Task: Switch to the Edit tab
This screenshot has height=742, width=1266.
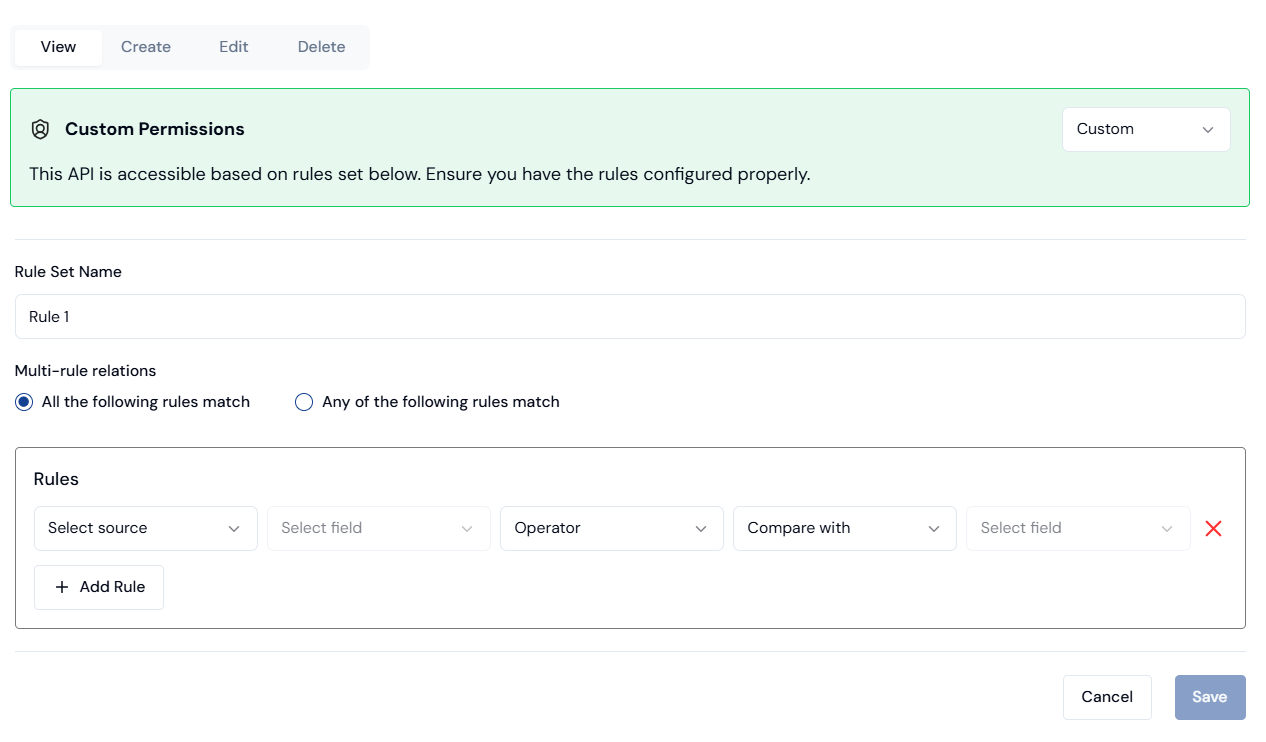Action: [233, 46]
